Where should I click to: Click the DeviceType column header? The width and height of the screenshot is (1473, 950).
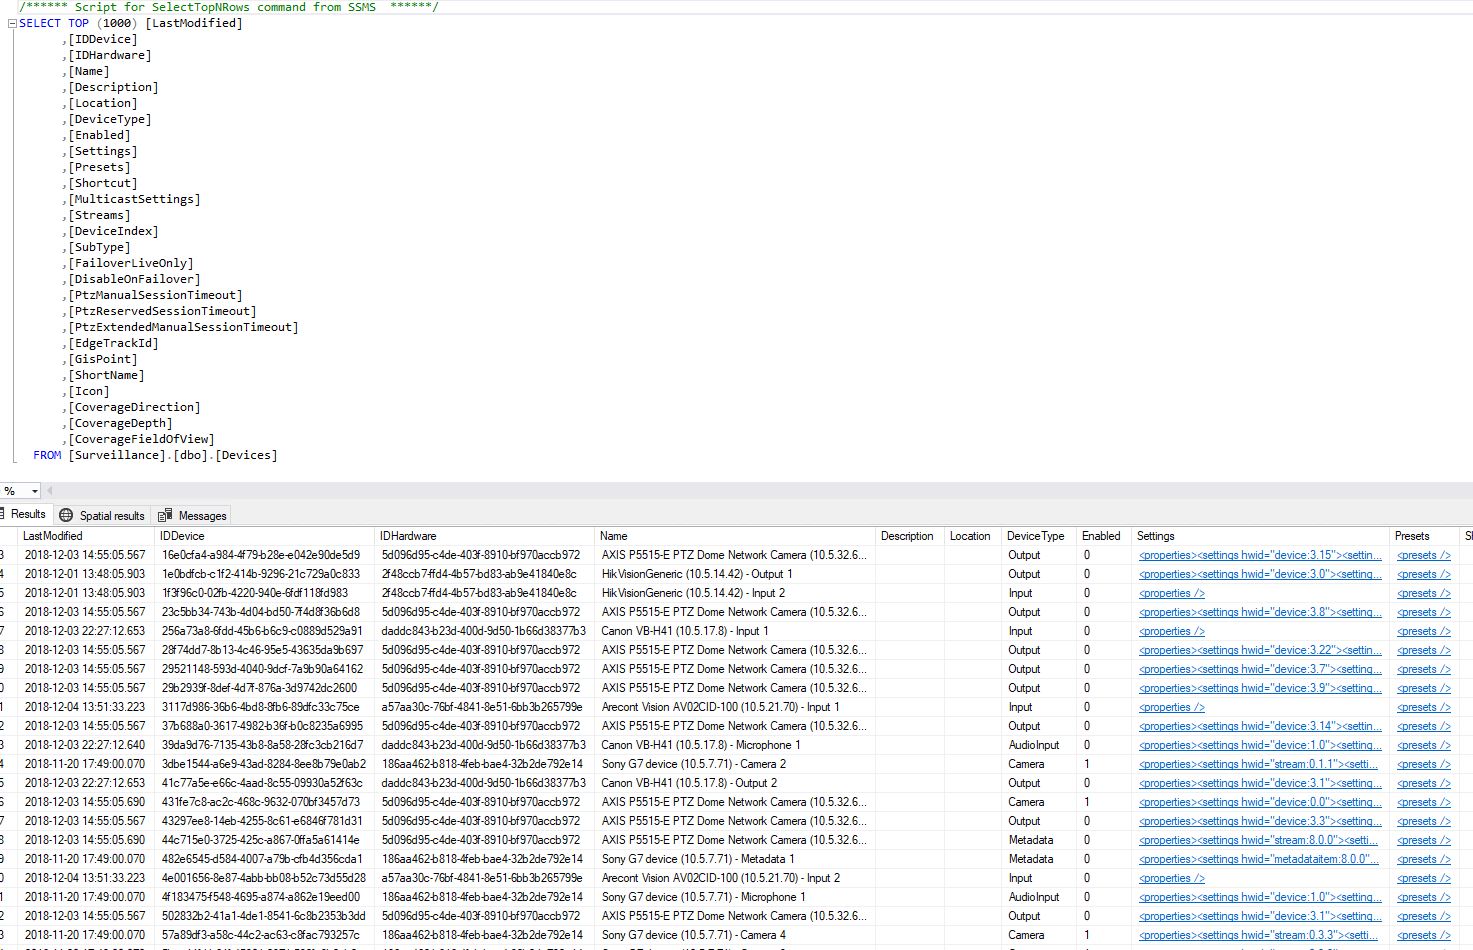click(1035, 536)
